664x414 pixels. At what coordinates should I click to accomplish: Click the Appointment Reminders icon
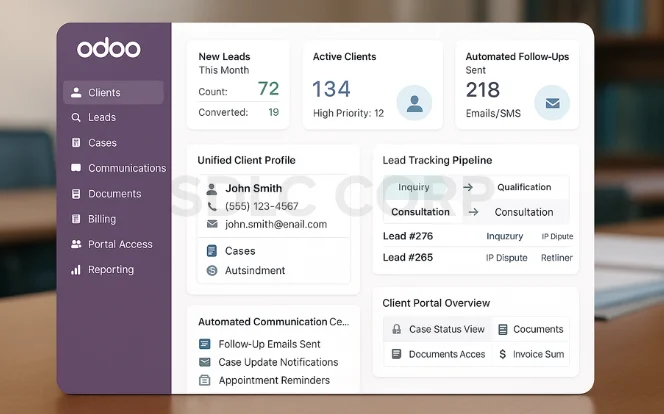click(205, 380)
